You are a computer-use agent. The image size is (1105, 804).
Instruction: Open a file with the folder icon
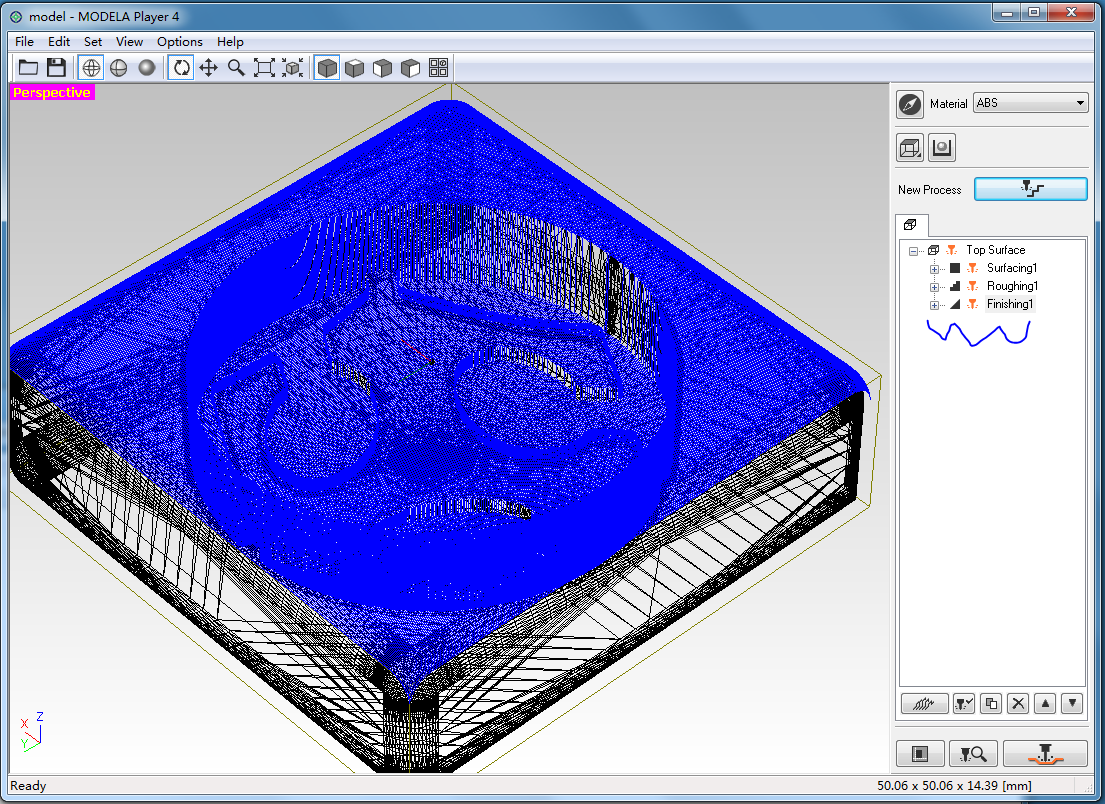[x=28, y=68]
